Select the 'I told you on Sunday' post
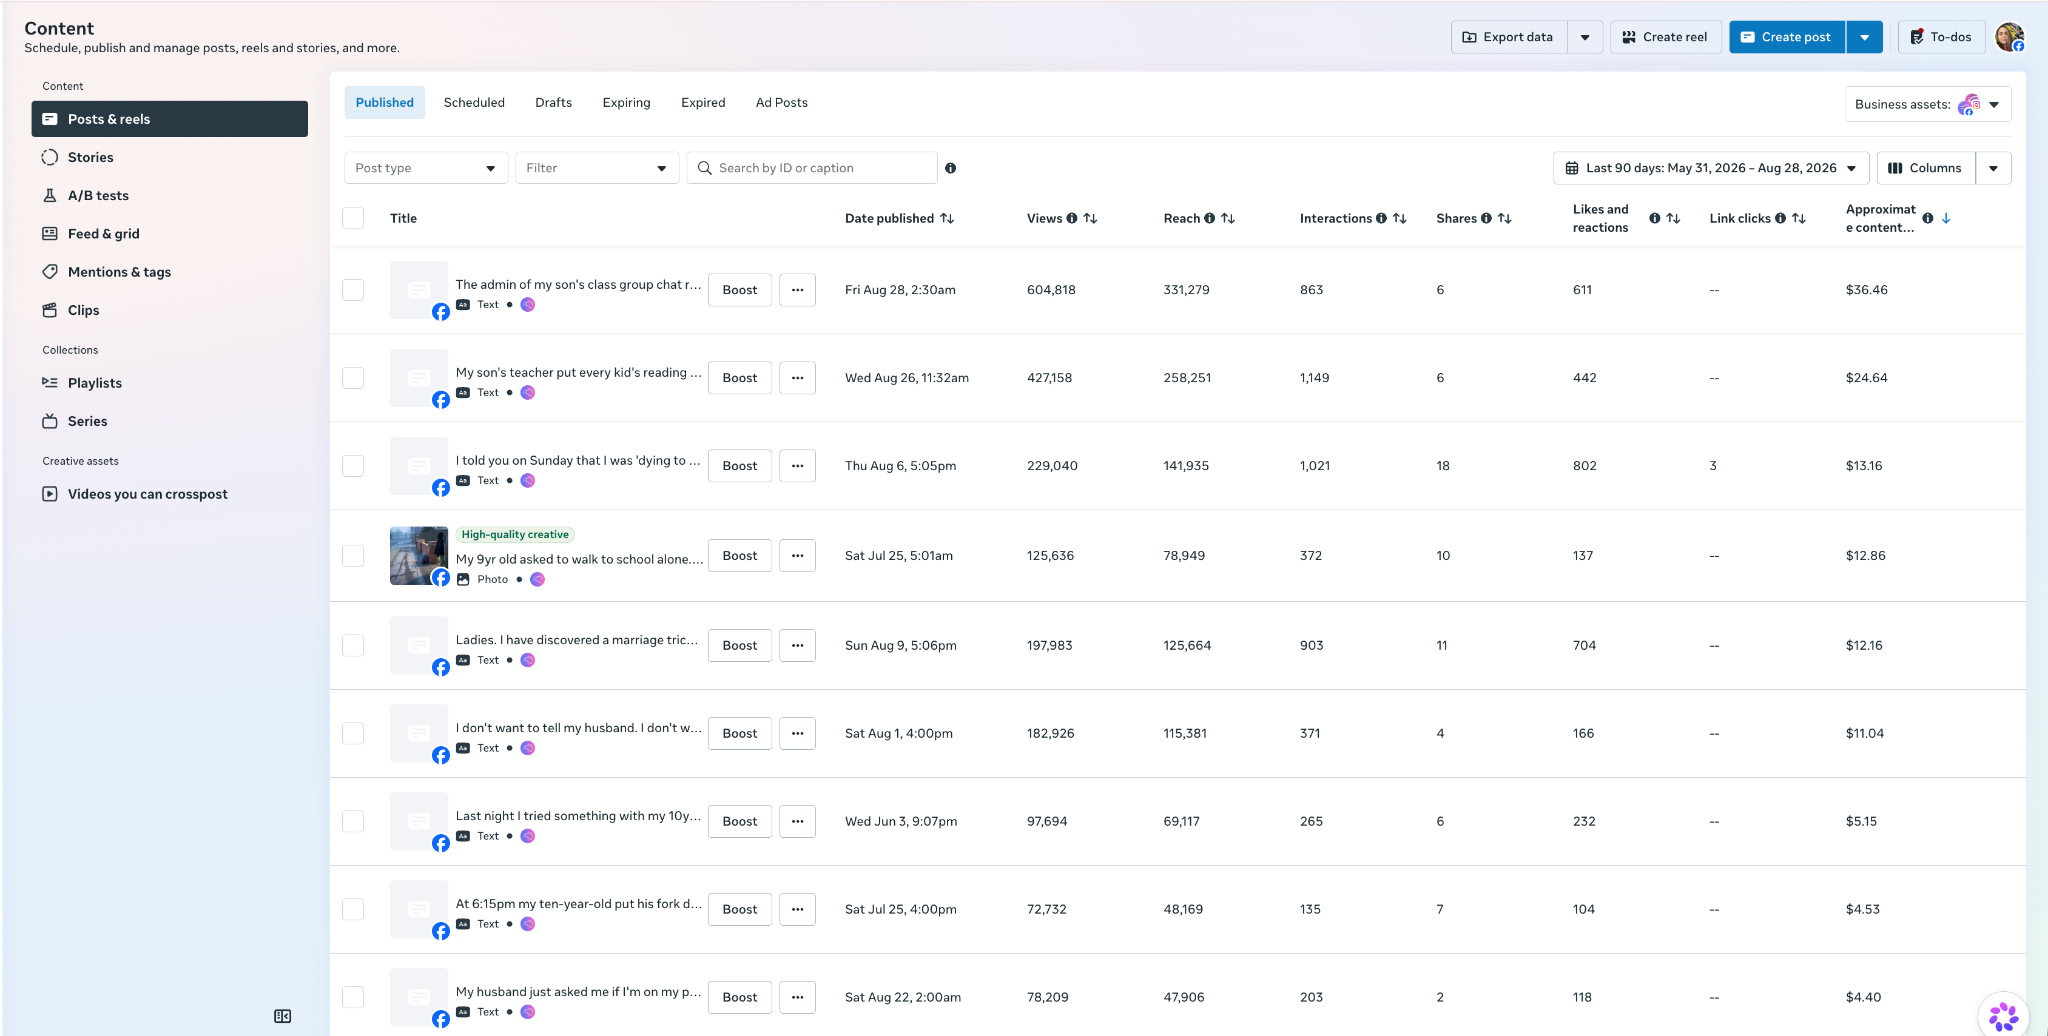Image resolution: width=2048 pixels, height=1036 pixels. [x=353, y=466]
